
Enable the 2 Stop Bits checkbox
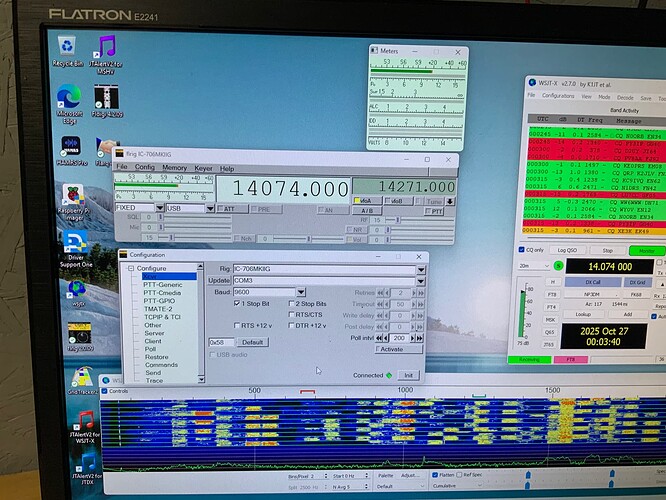292,303
